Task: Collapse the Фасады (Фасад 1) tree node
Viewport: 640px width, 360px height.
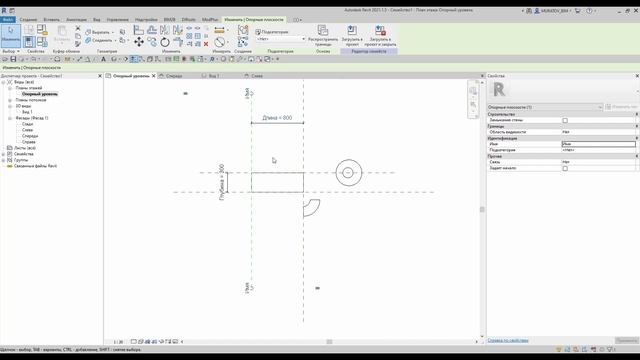Action: pos(10,118)
